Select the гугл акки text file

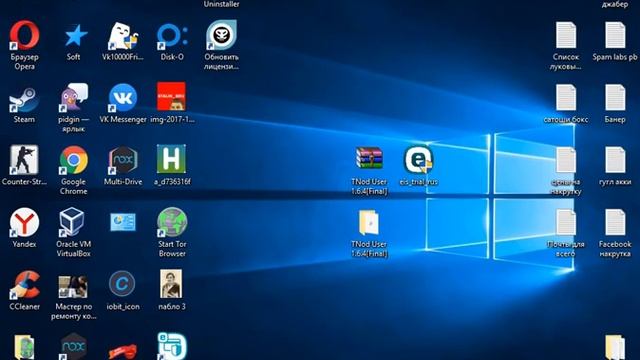click(x=615, y=160)
